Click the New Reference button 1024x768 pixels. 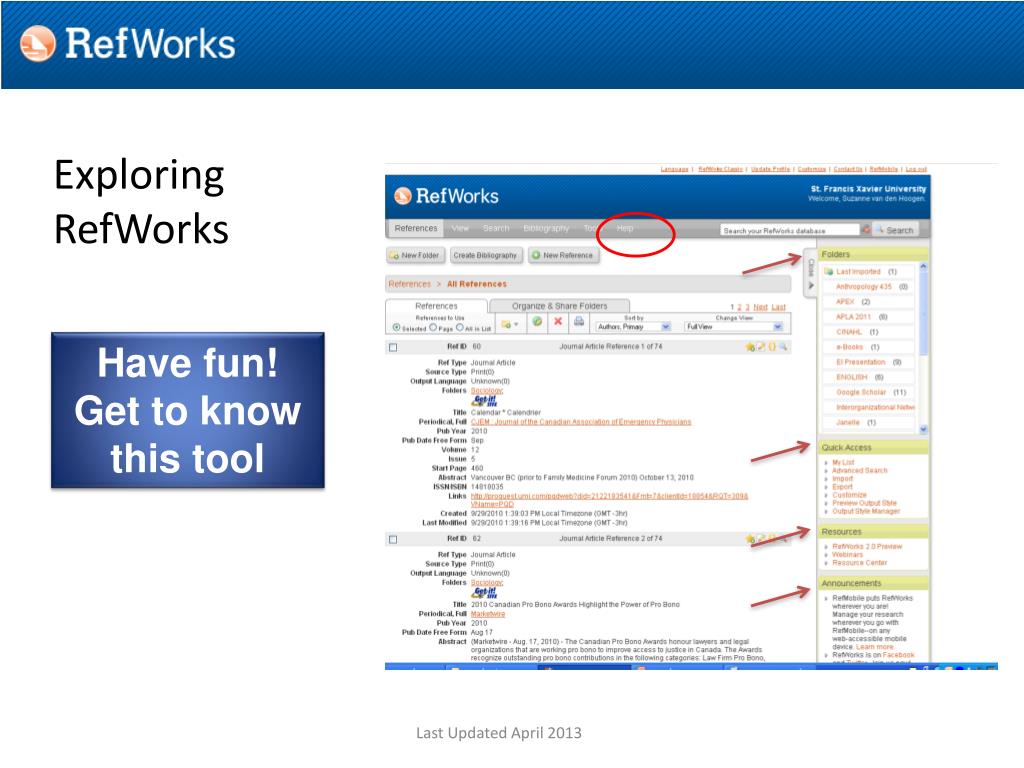point(563,255)
